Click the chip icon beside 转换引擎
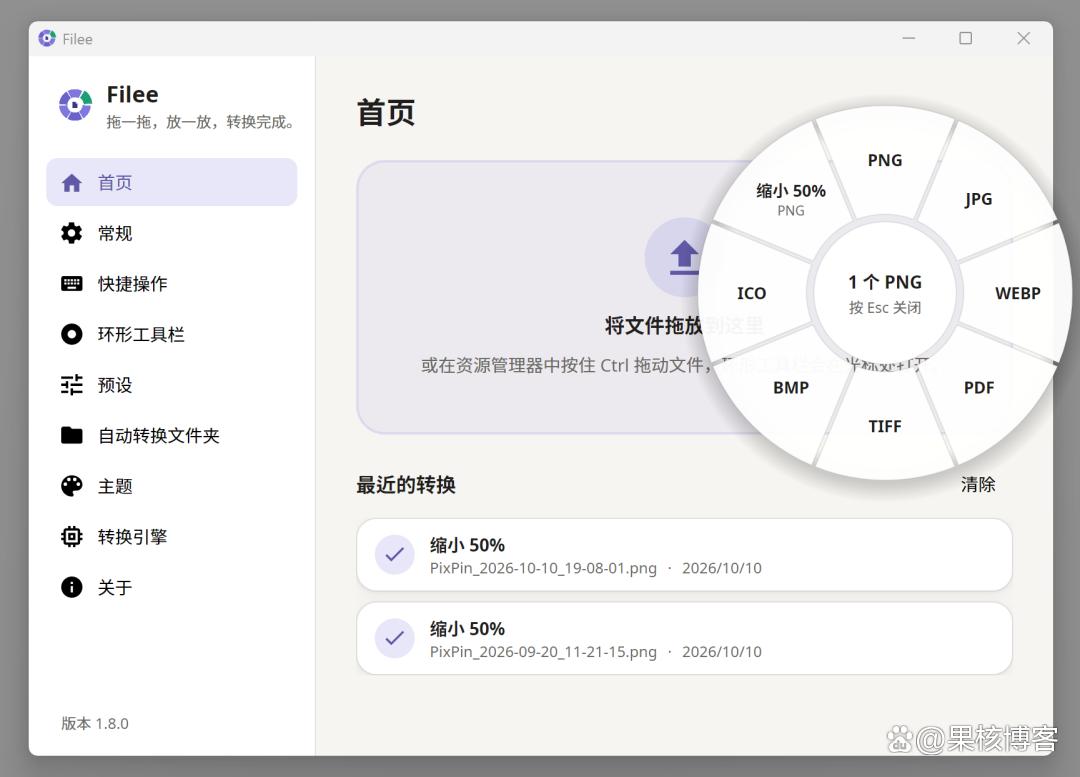 [x=72, y=537]
